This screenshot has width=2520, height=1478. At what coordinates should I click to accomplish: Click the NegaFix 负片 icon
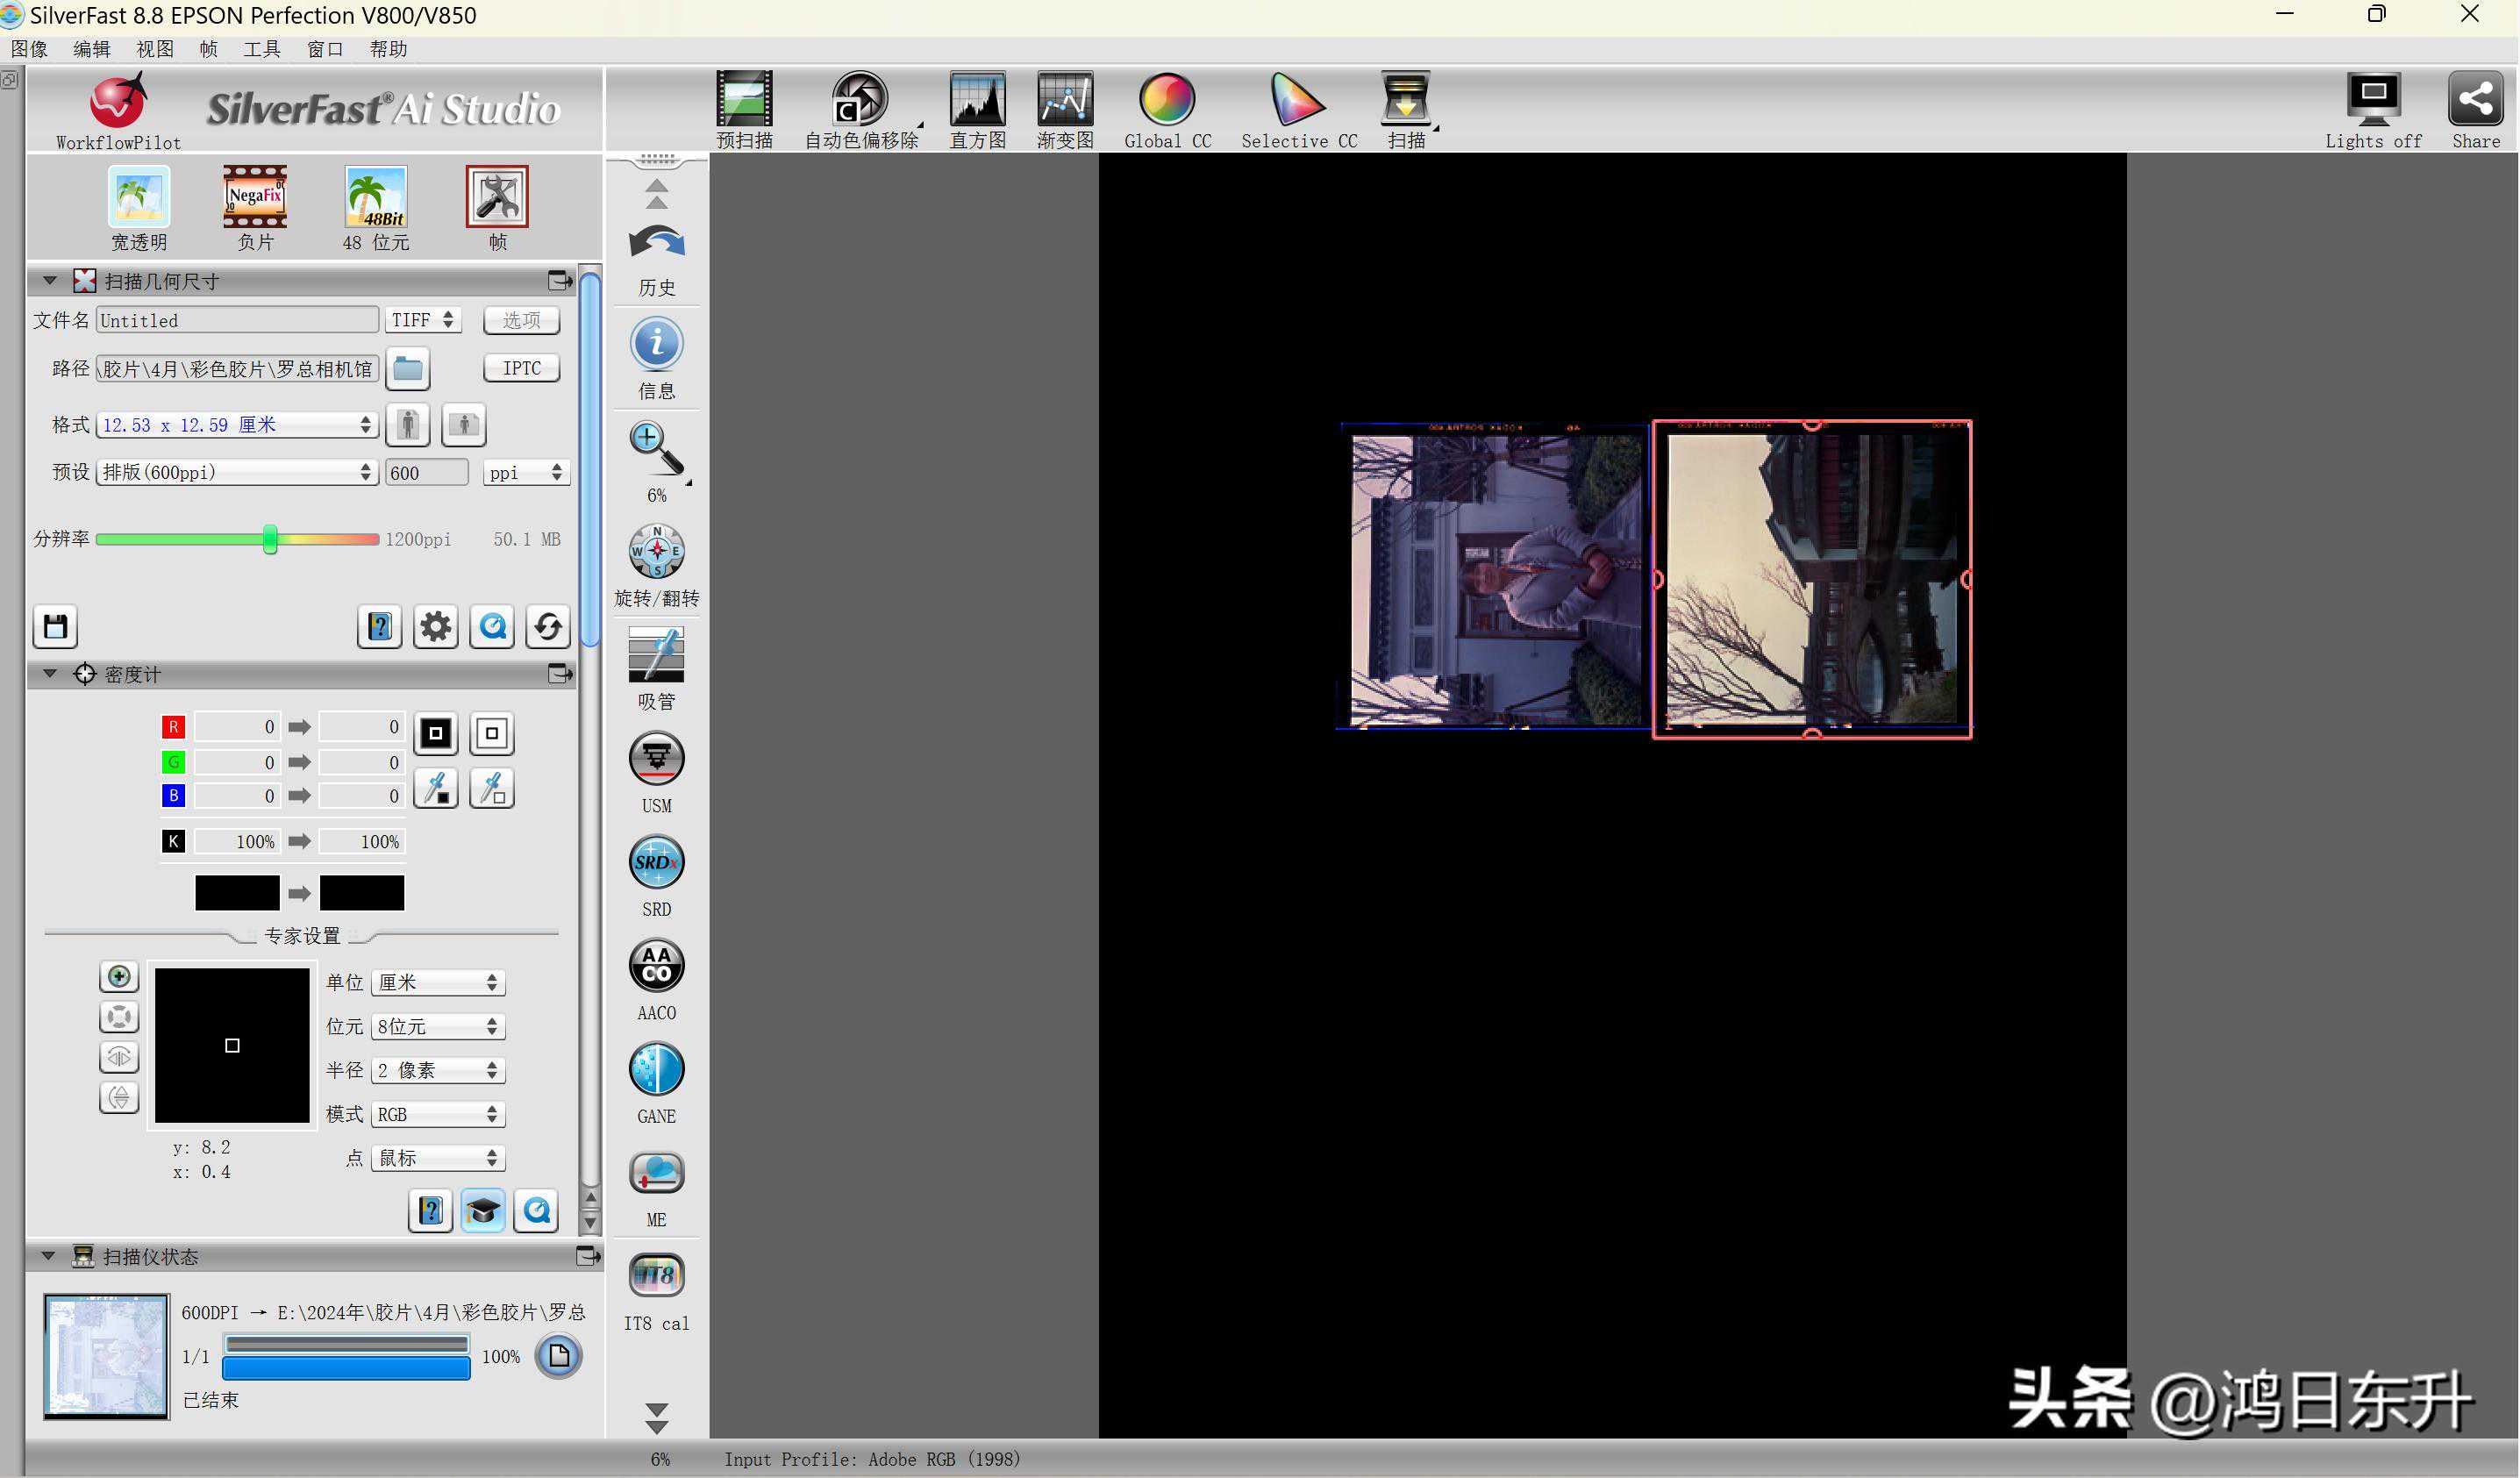pos(255,197)
